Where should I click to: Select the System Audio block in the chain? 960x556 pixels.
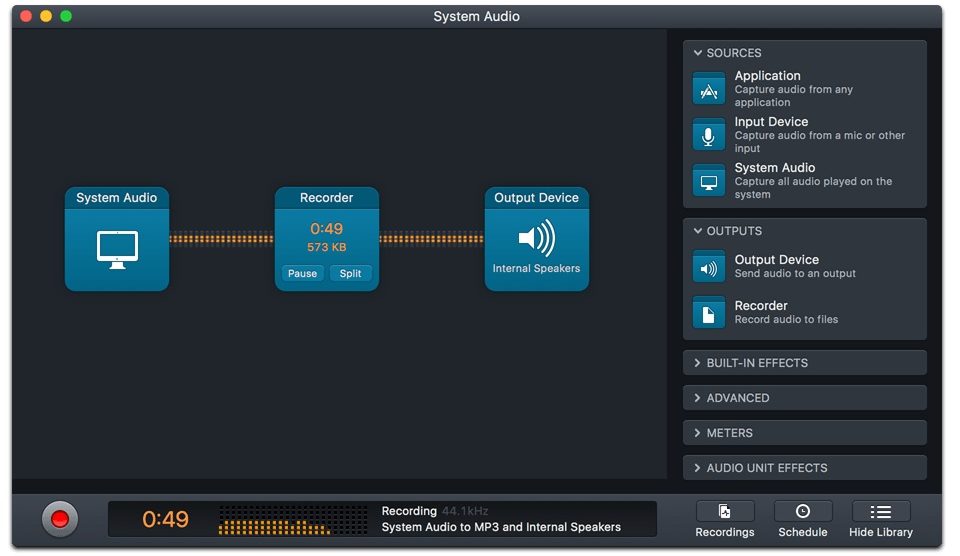[x=117, y=247]
